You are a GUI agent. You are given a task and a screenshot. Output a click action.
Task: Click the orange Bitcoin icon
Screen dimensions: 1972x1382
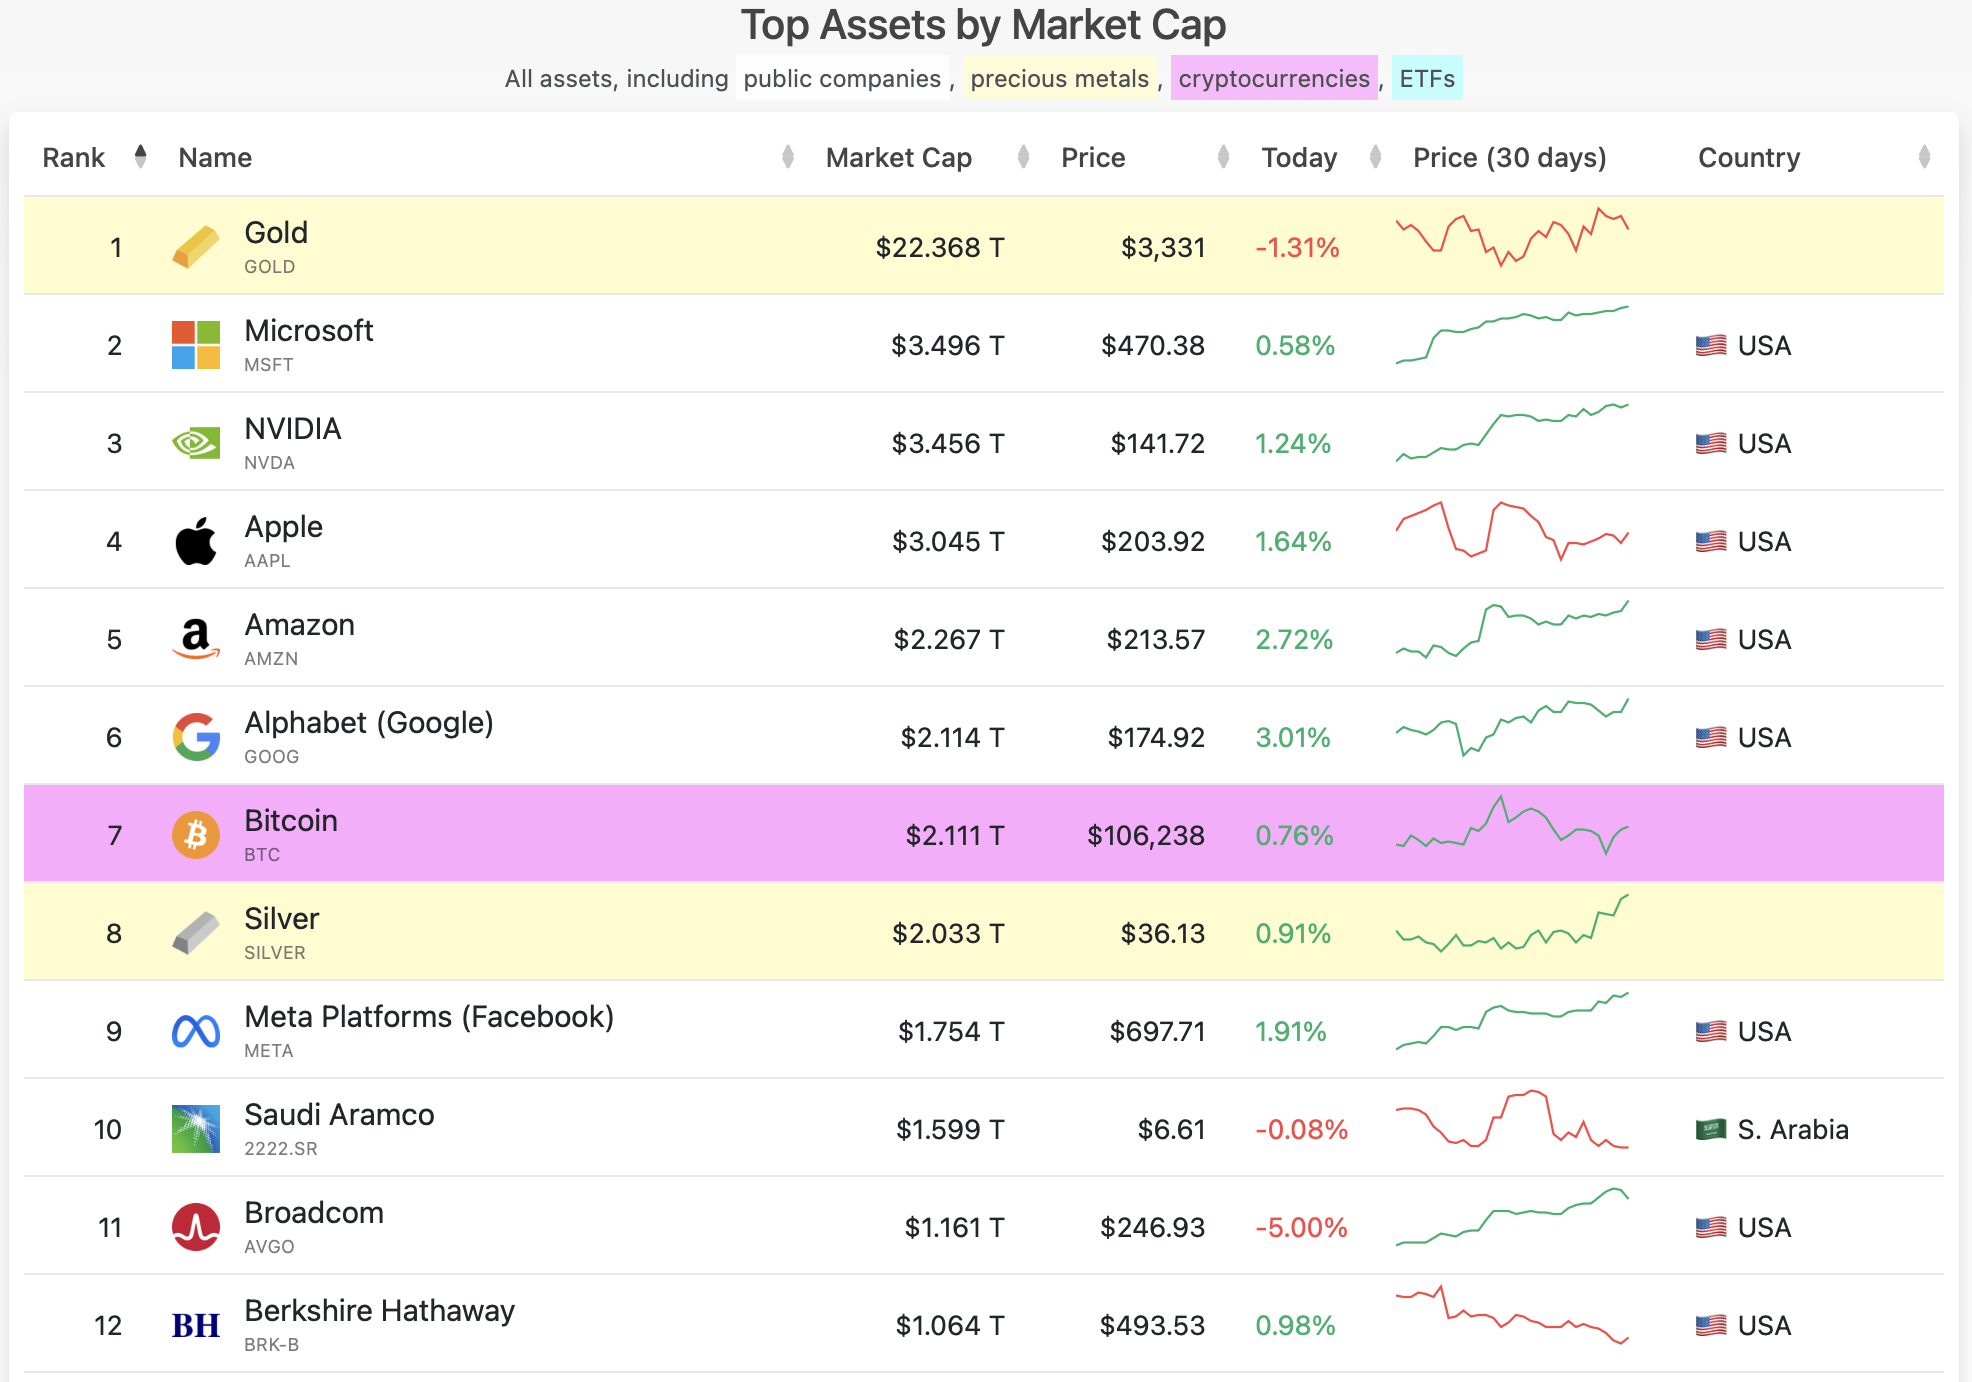[x=196, y=835]
